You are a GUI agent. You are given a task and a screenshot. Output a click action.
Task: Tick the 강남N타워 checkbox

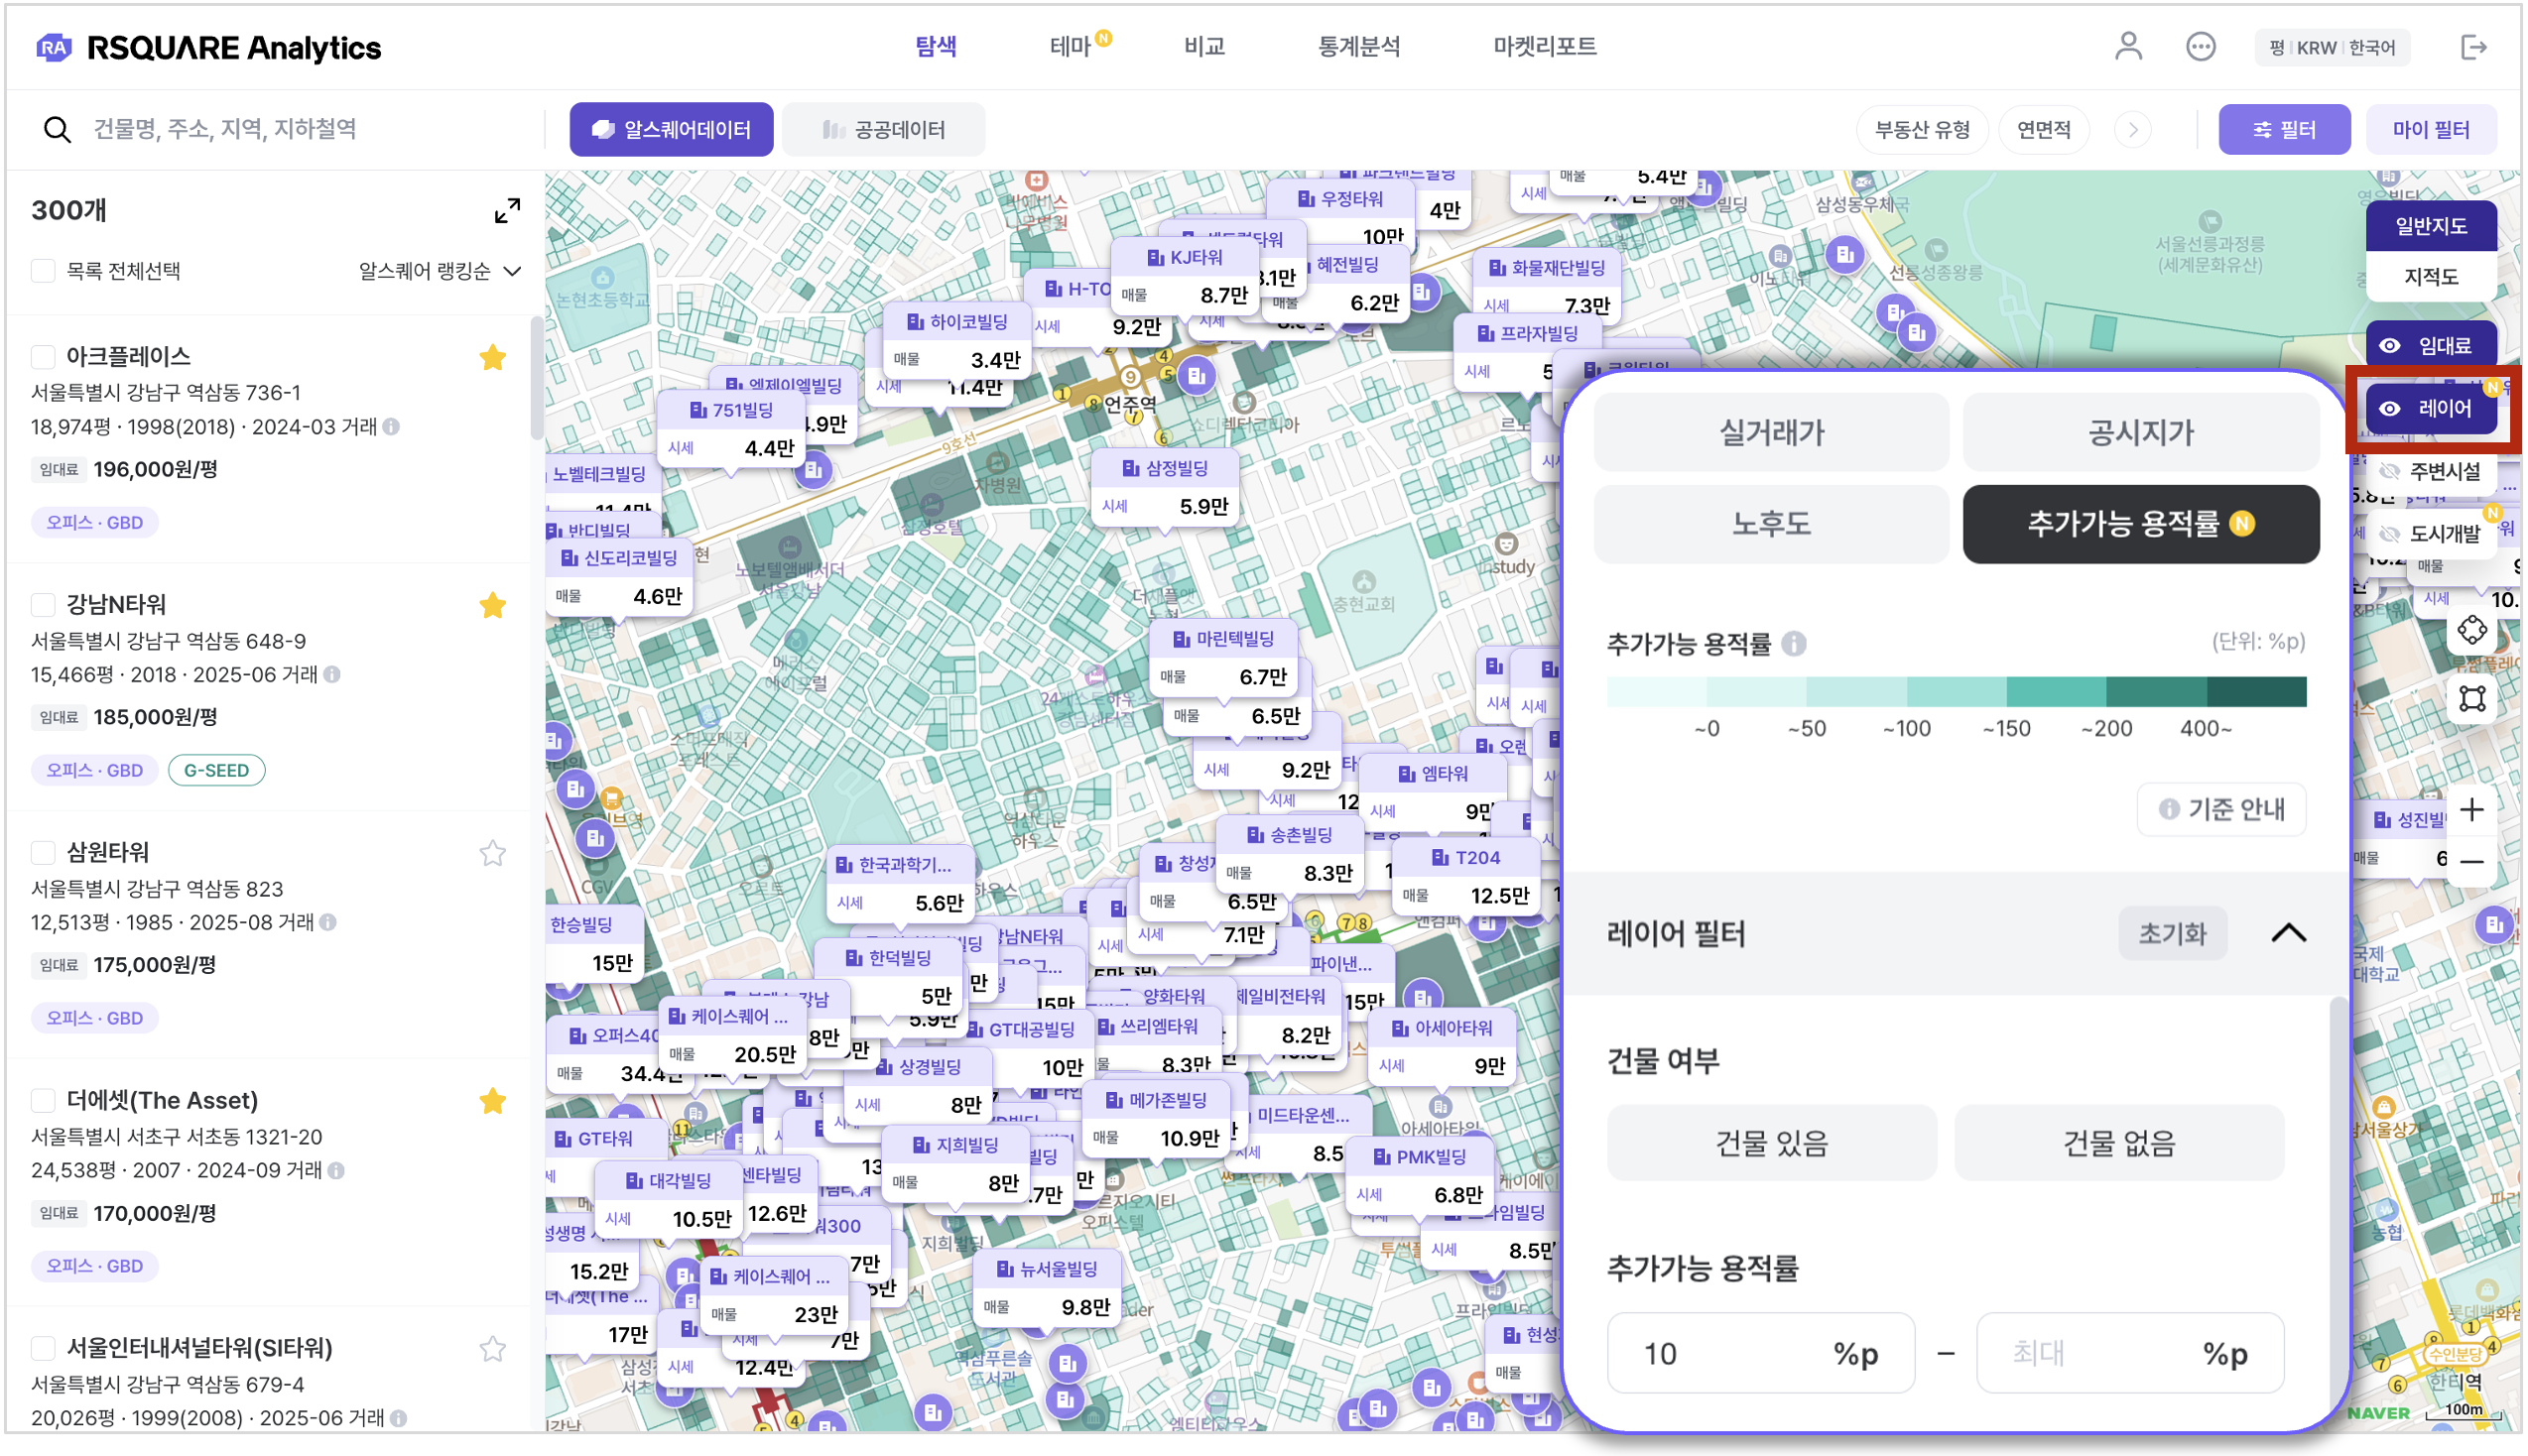[x=43, y=604]
